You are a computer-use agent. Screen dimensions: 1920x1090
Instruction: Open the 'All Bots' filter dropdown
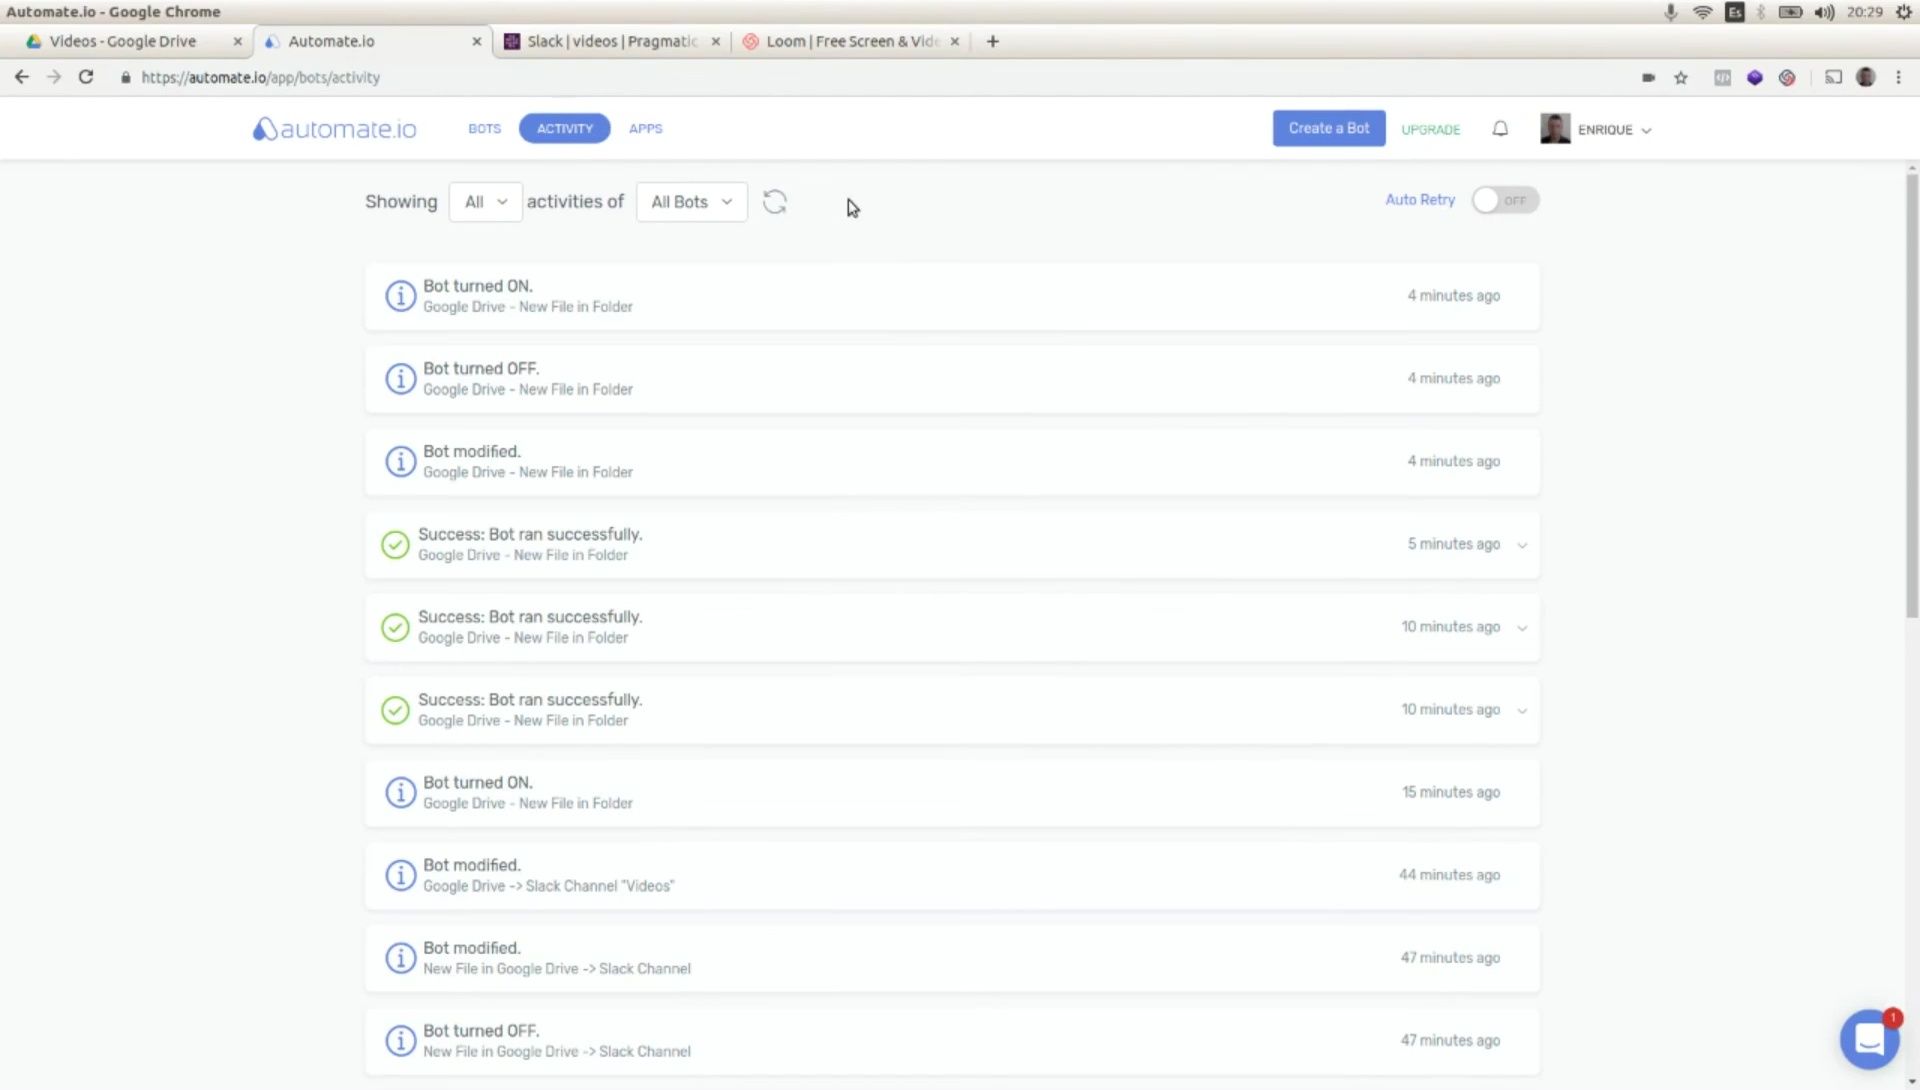point(691,202)
